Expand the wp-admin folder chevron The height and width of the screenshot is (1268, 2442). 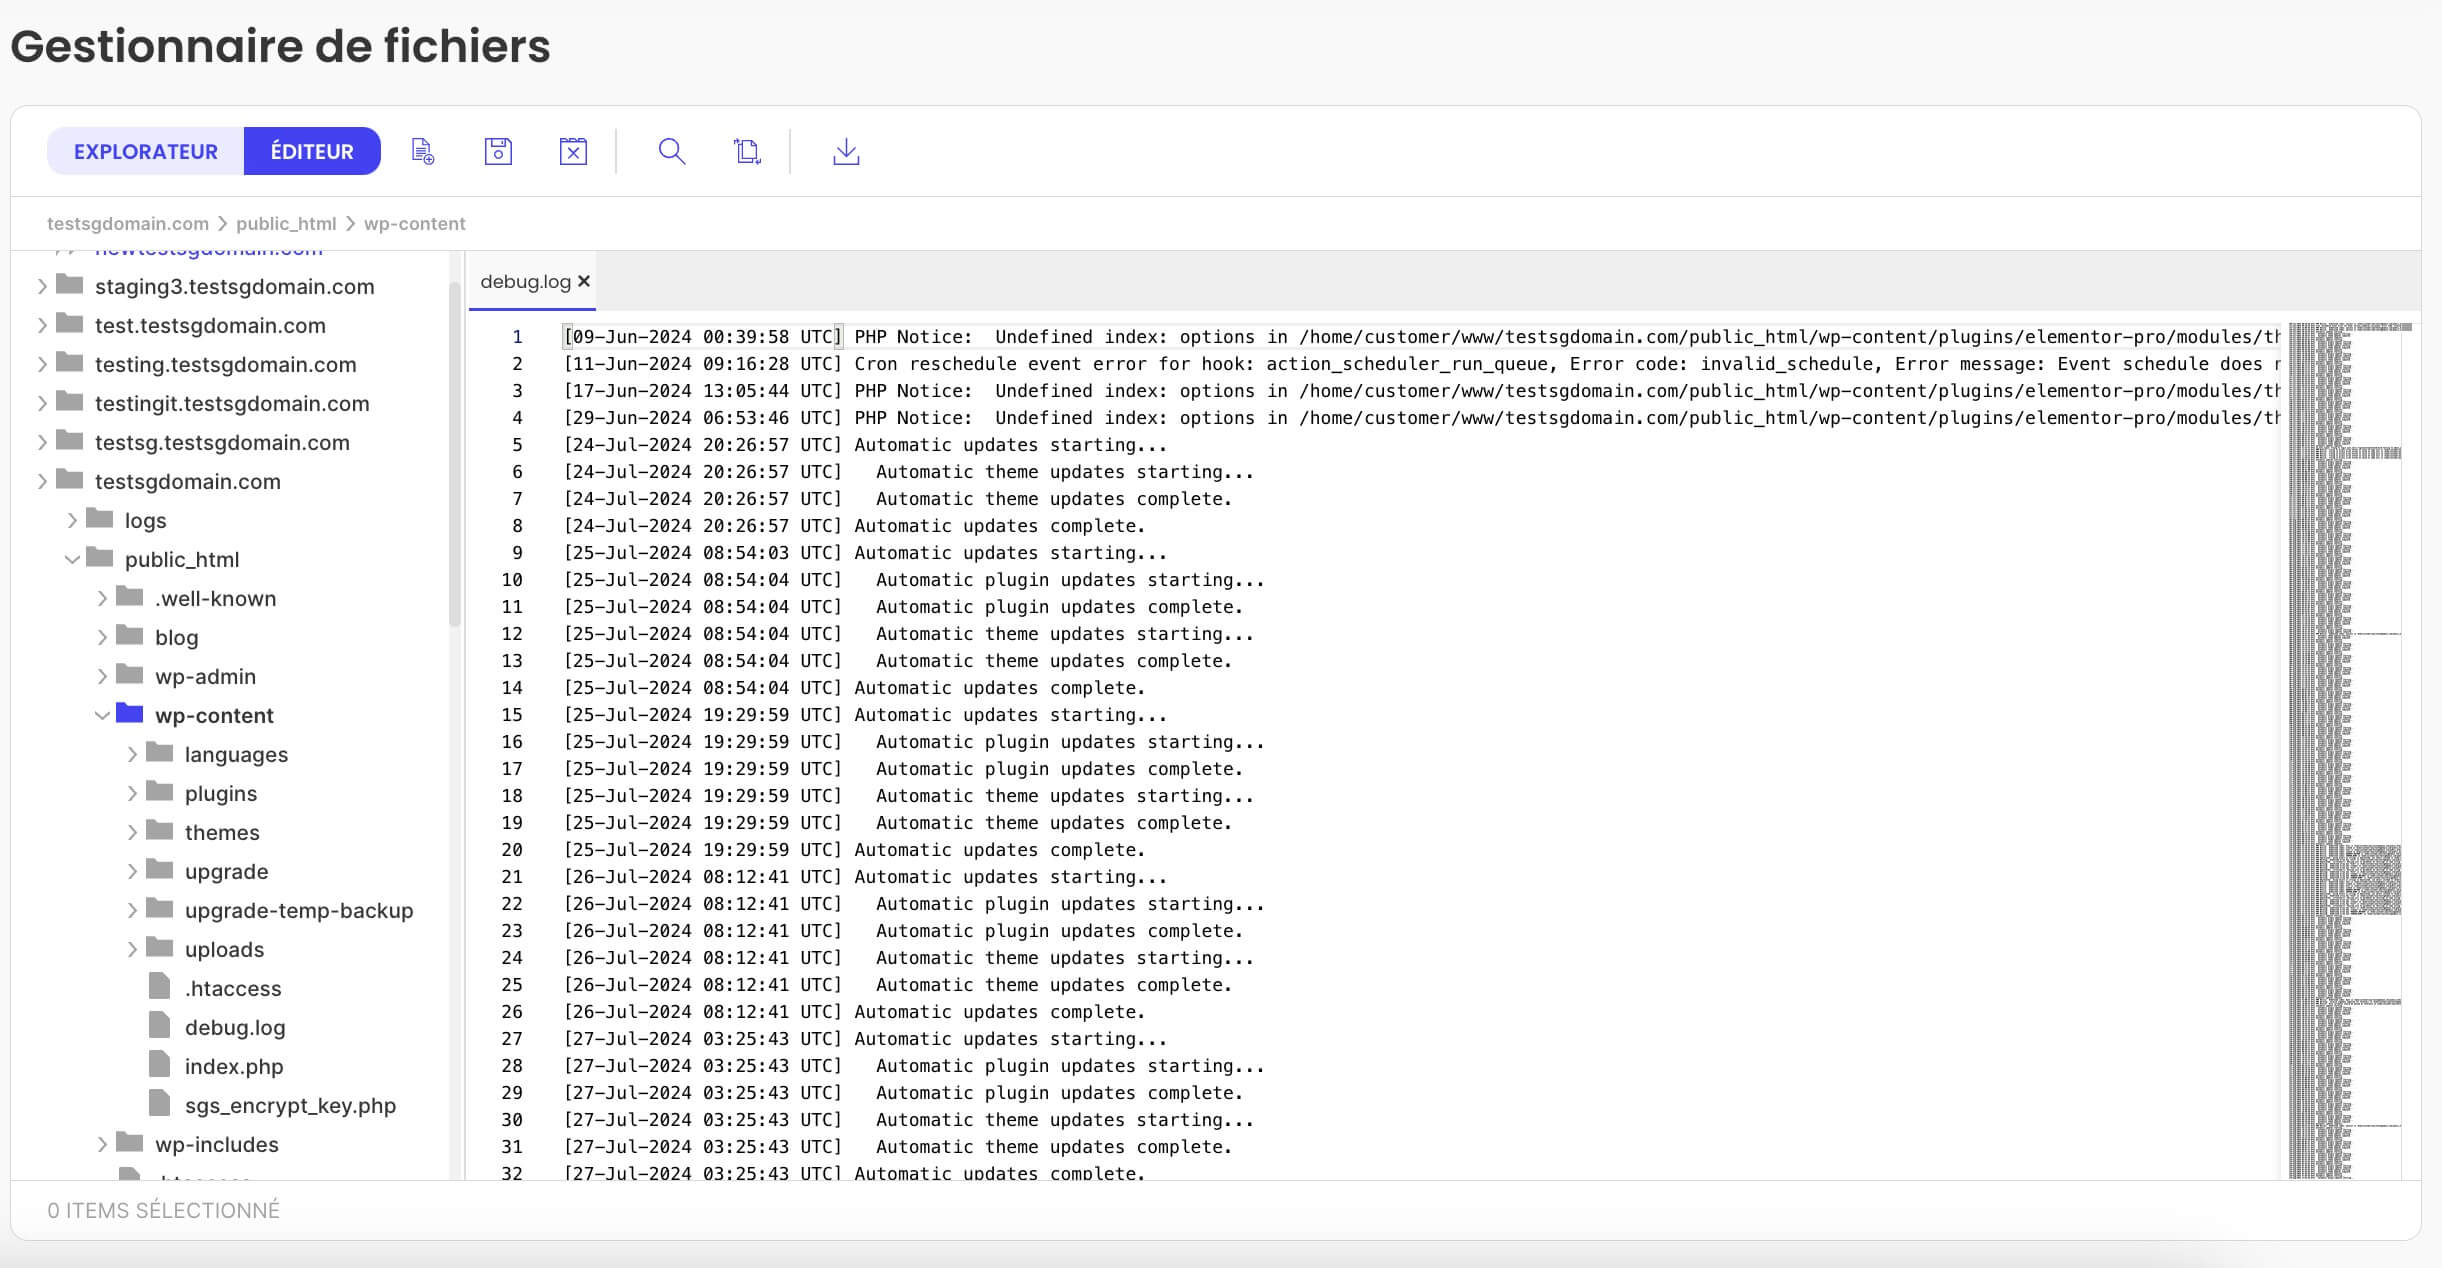coord(102,676)
